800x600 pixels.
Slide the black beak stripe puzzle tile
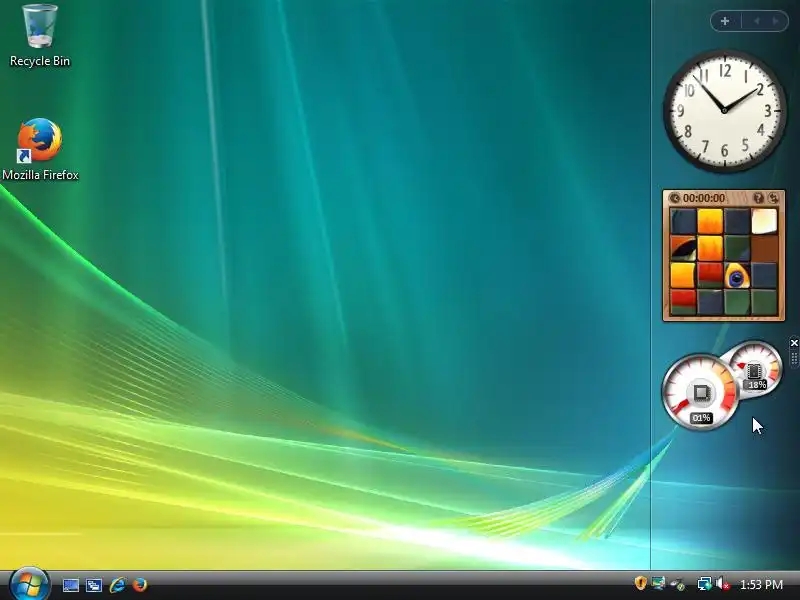click(683, 248)
